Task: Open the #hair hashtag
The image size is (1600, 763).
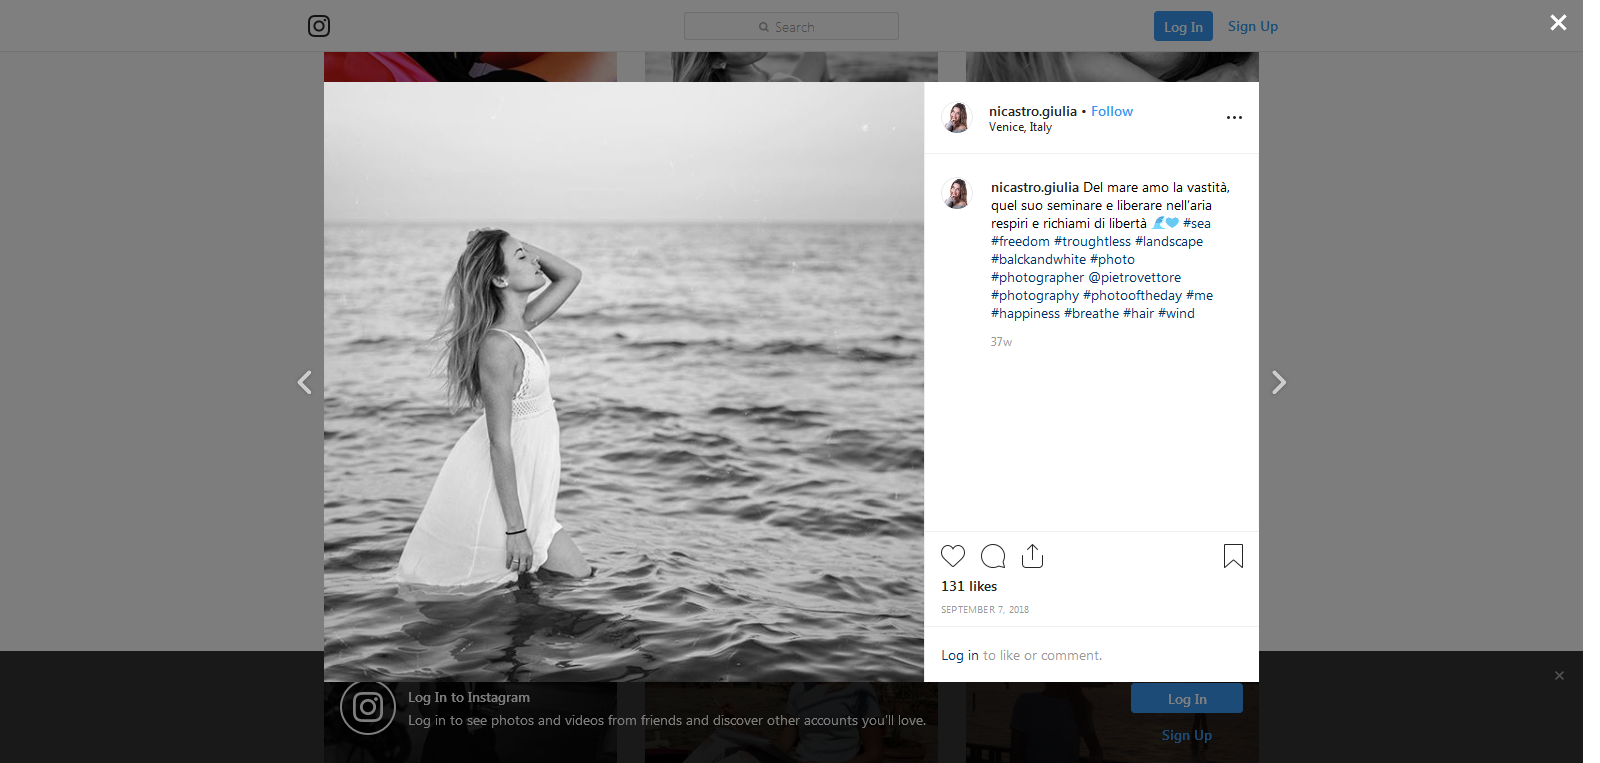Action: coord(1138,313)
